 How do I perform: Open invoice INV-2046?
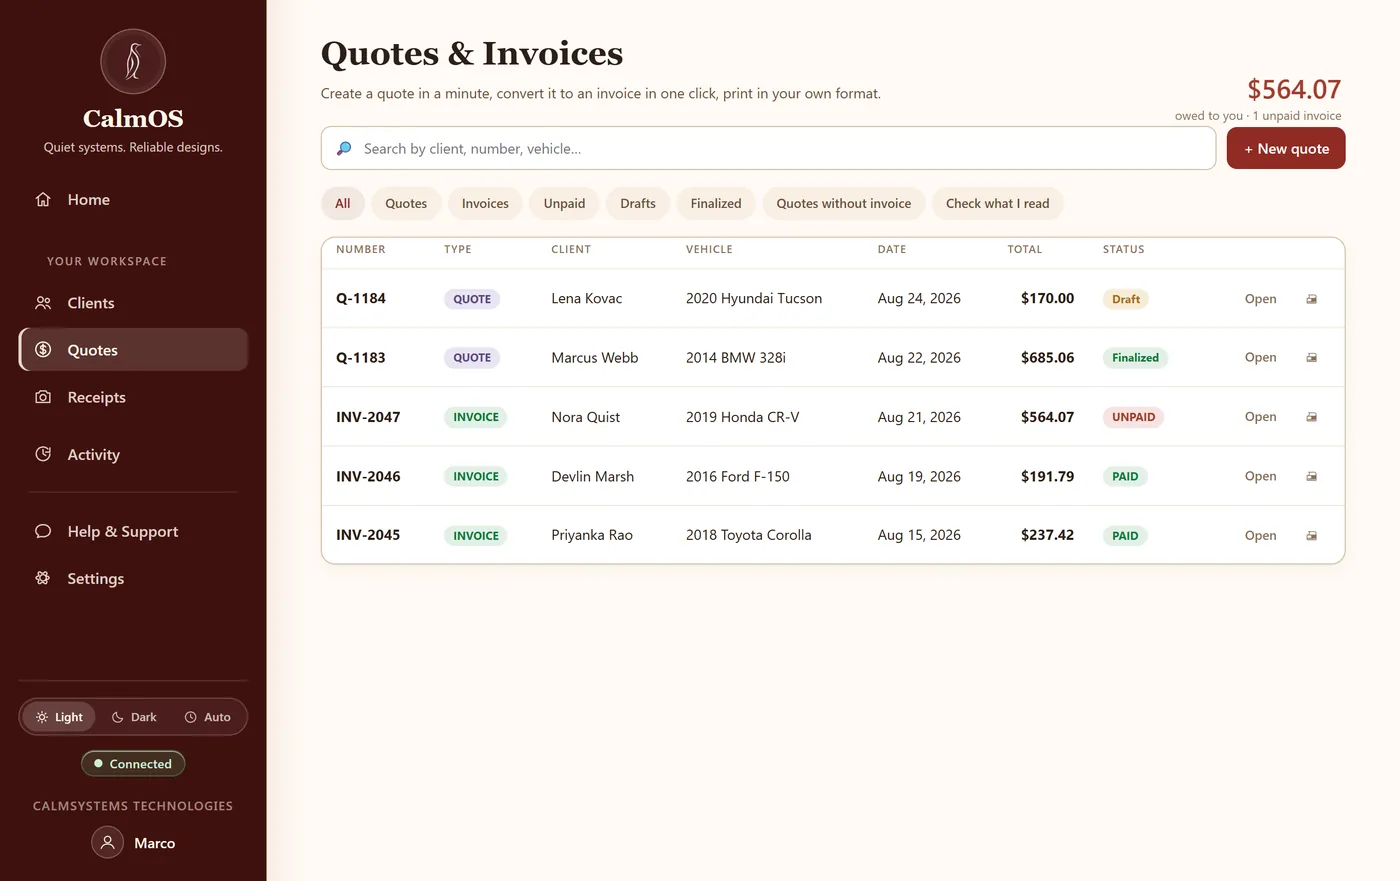click(1260, 476)
